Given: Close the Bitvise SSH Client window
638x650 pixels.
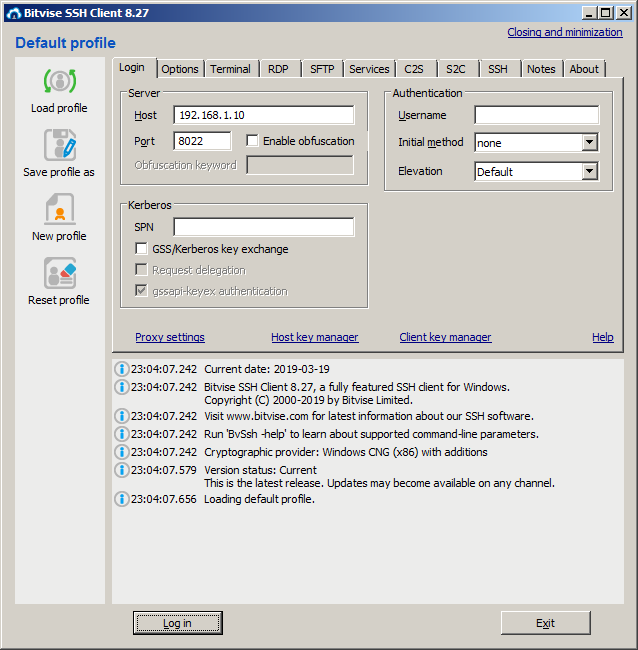Looking at the screenshot, I should tap(623, 13).
